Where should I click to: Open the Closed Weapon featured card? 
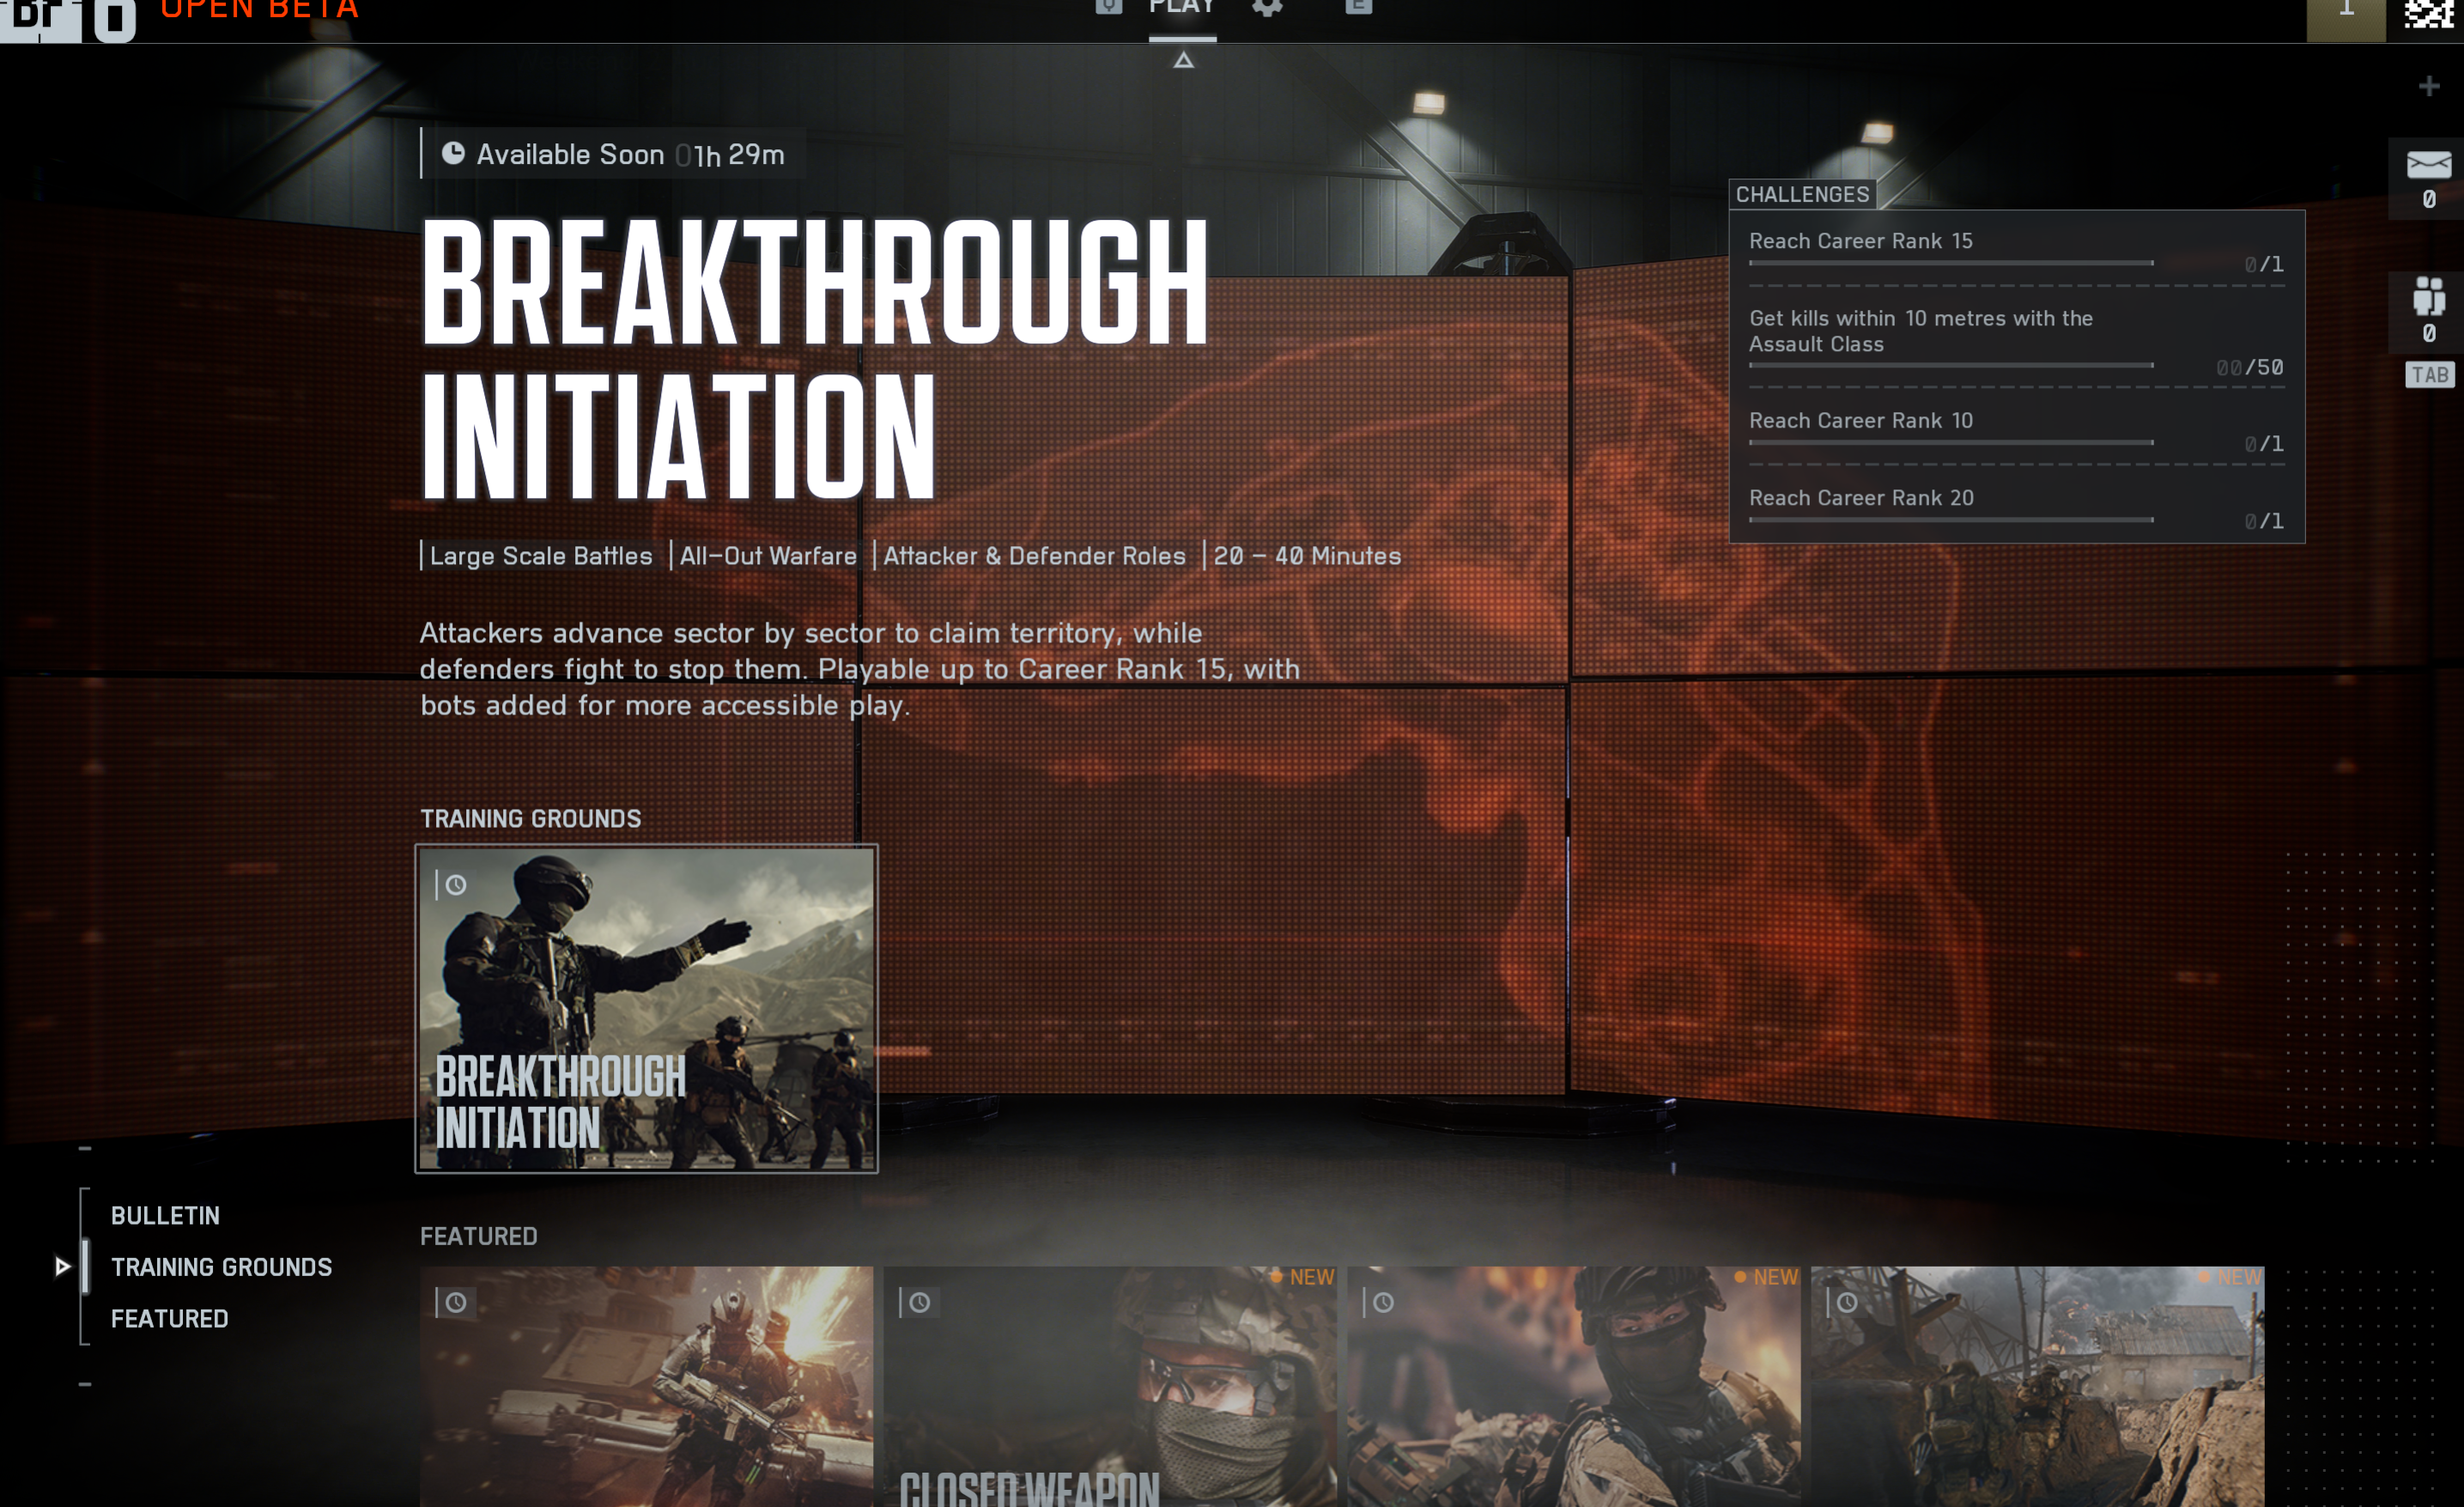pyautogui.click(x=1110, y=1387)
